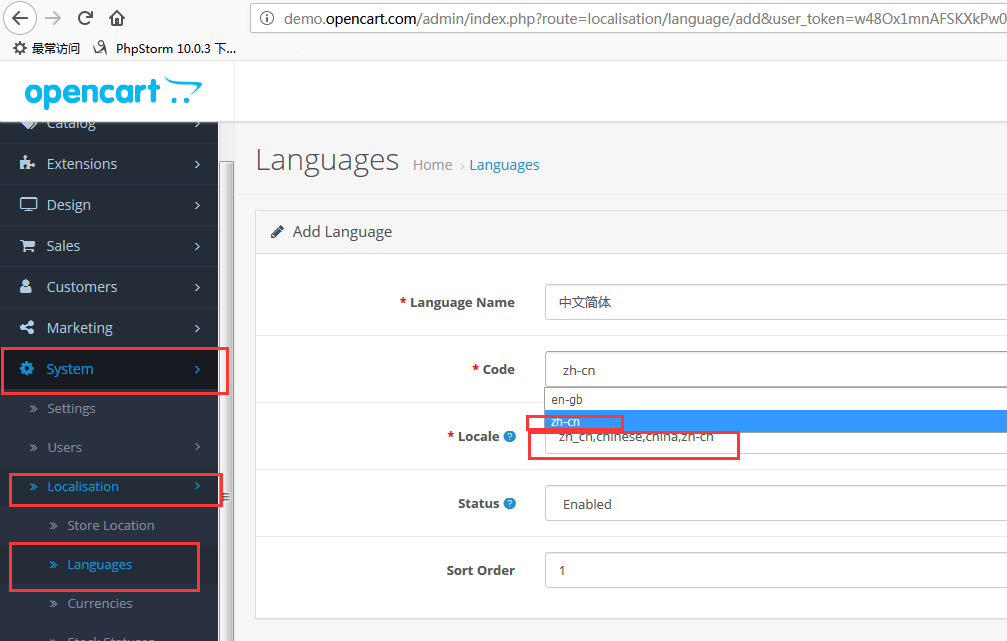This screenshot has height=641, width=1007.
Task: Expand the Customers menu chevron
Action: click(197, 287)
